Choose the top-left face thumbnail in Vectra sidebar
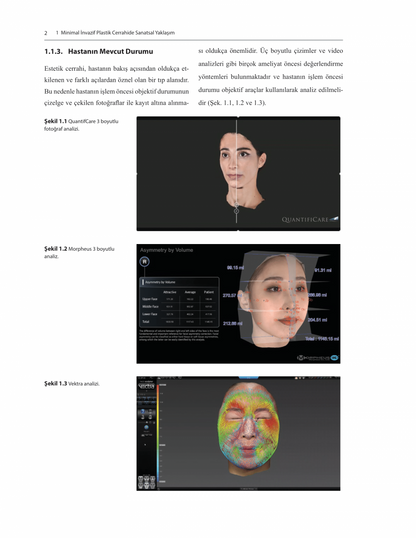The height and width of the screenshot is (538, 416). (x=140, y=478)
